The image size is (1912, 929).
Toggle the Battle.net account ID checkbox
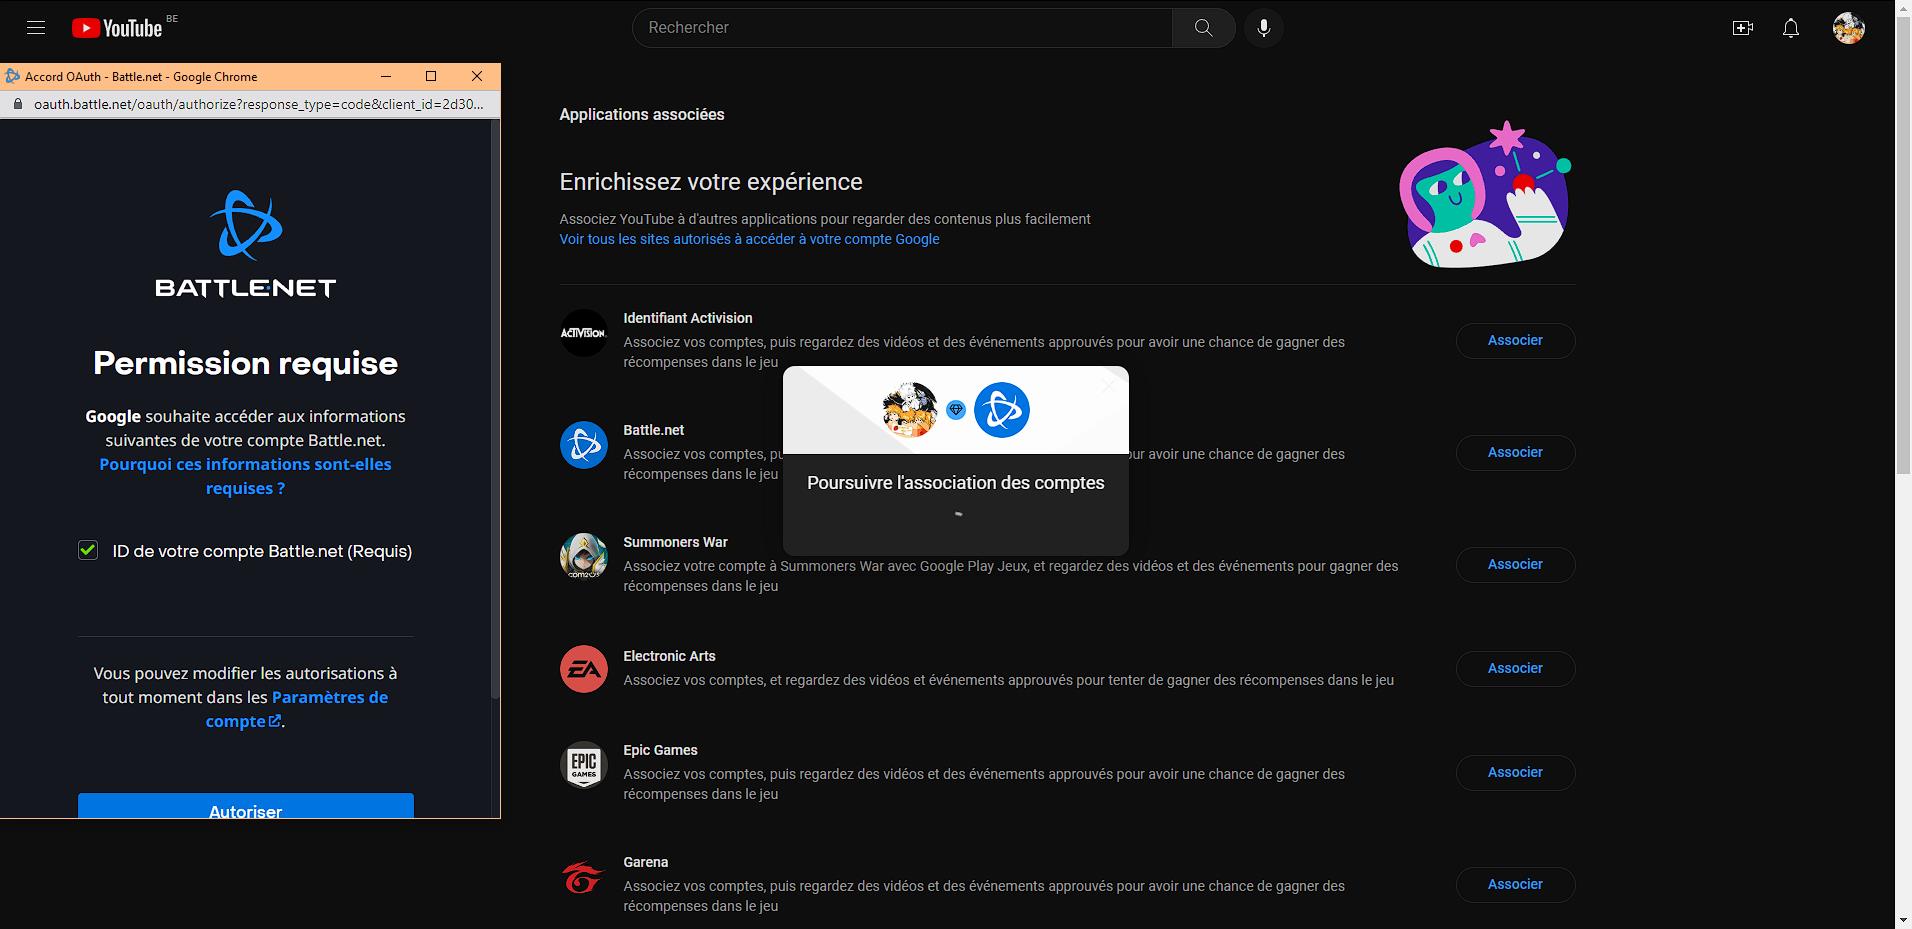[88, 550]
